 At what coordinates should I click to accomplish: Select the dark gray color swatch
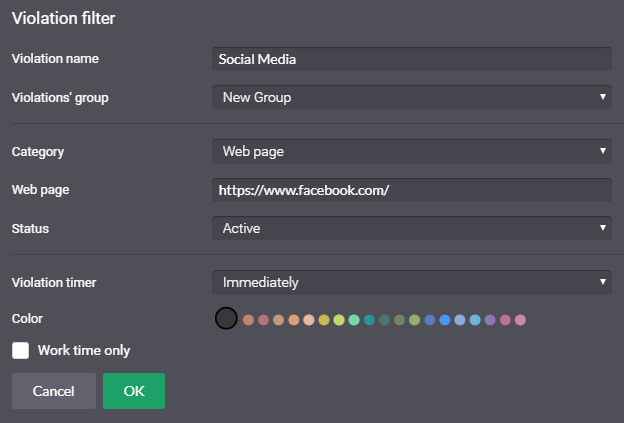tap(226, 318)
